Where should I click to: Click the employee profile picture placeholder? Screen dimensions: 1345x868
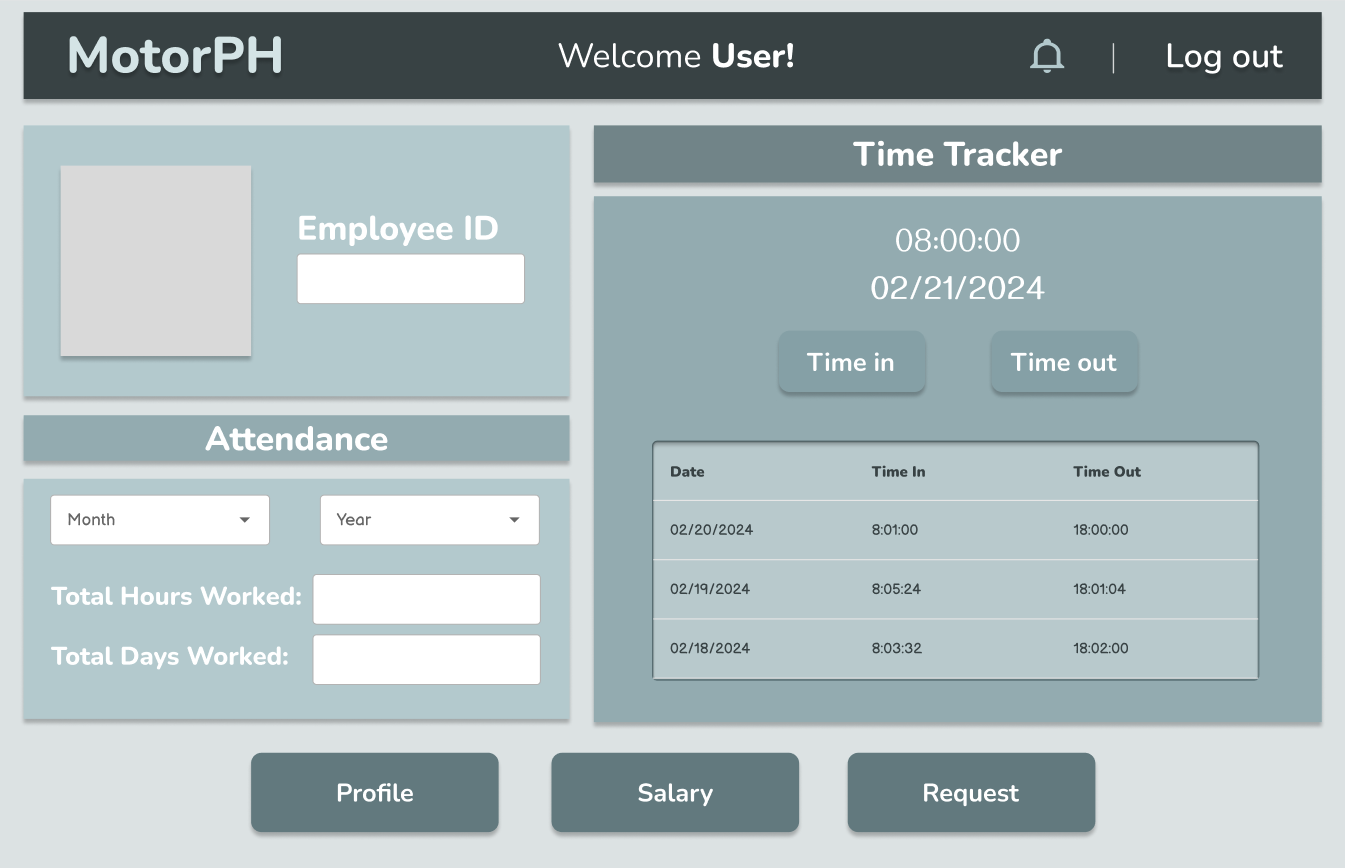pyautogui.click(x=156, y=260)
